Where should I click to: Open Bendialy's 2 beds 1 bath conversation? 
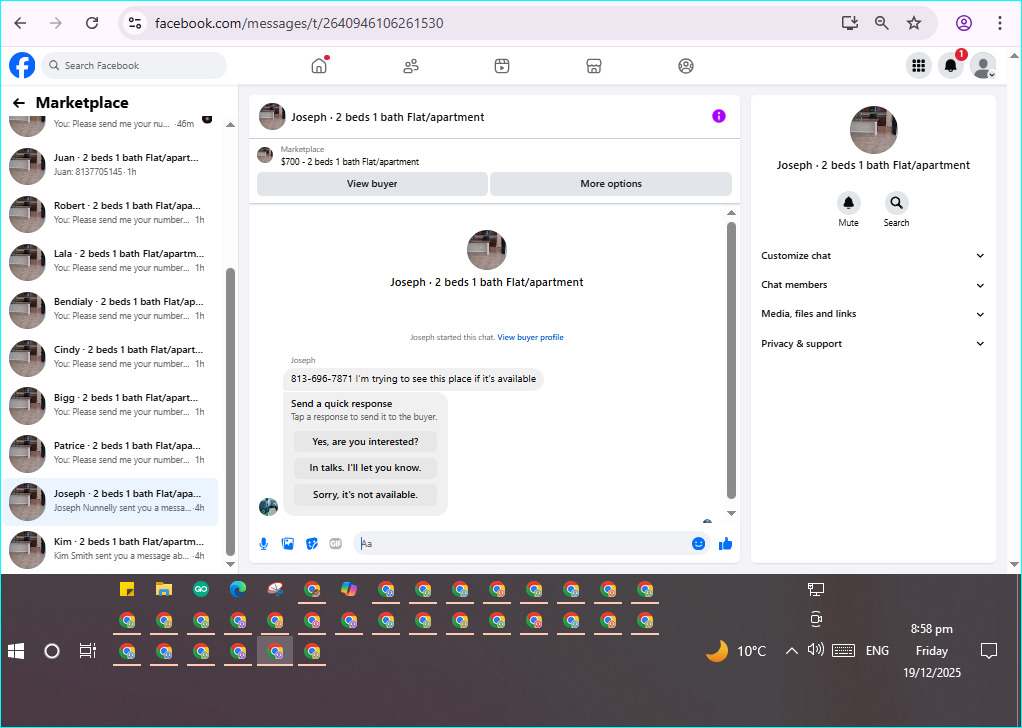[111, 309]
